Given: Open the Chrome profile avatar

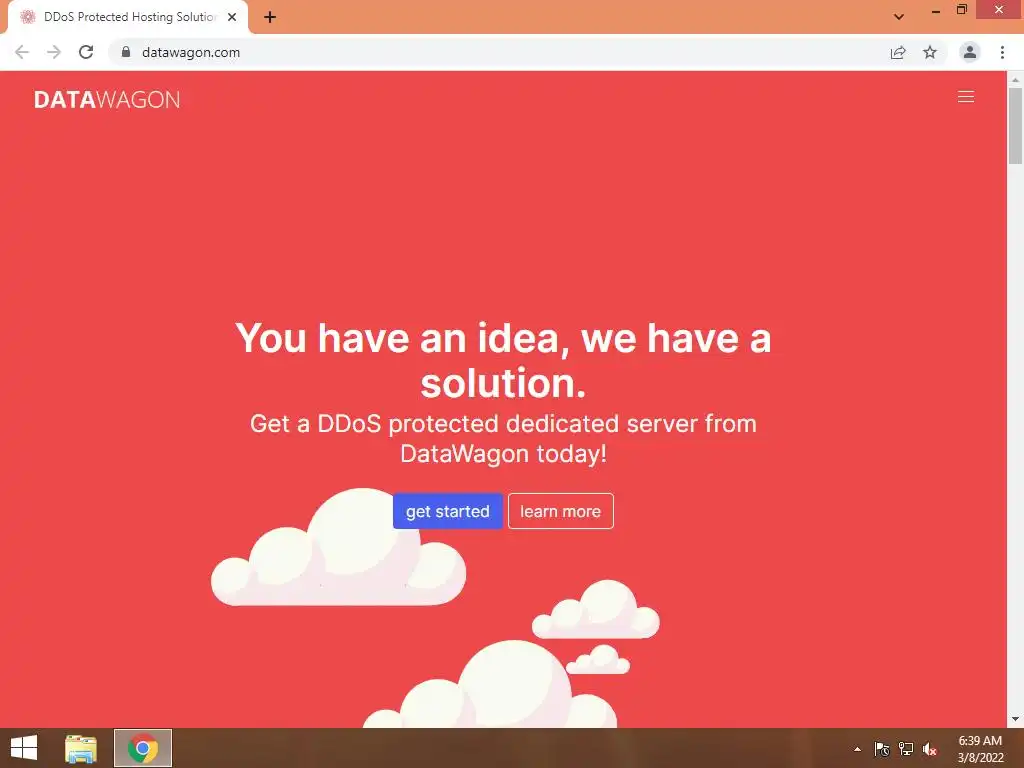Looking at the screenshot, I should pos(970,52).
